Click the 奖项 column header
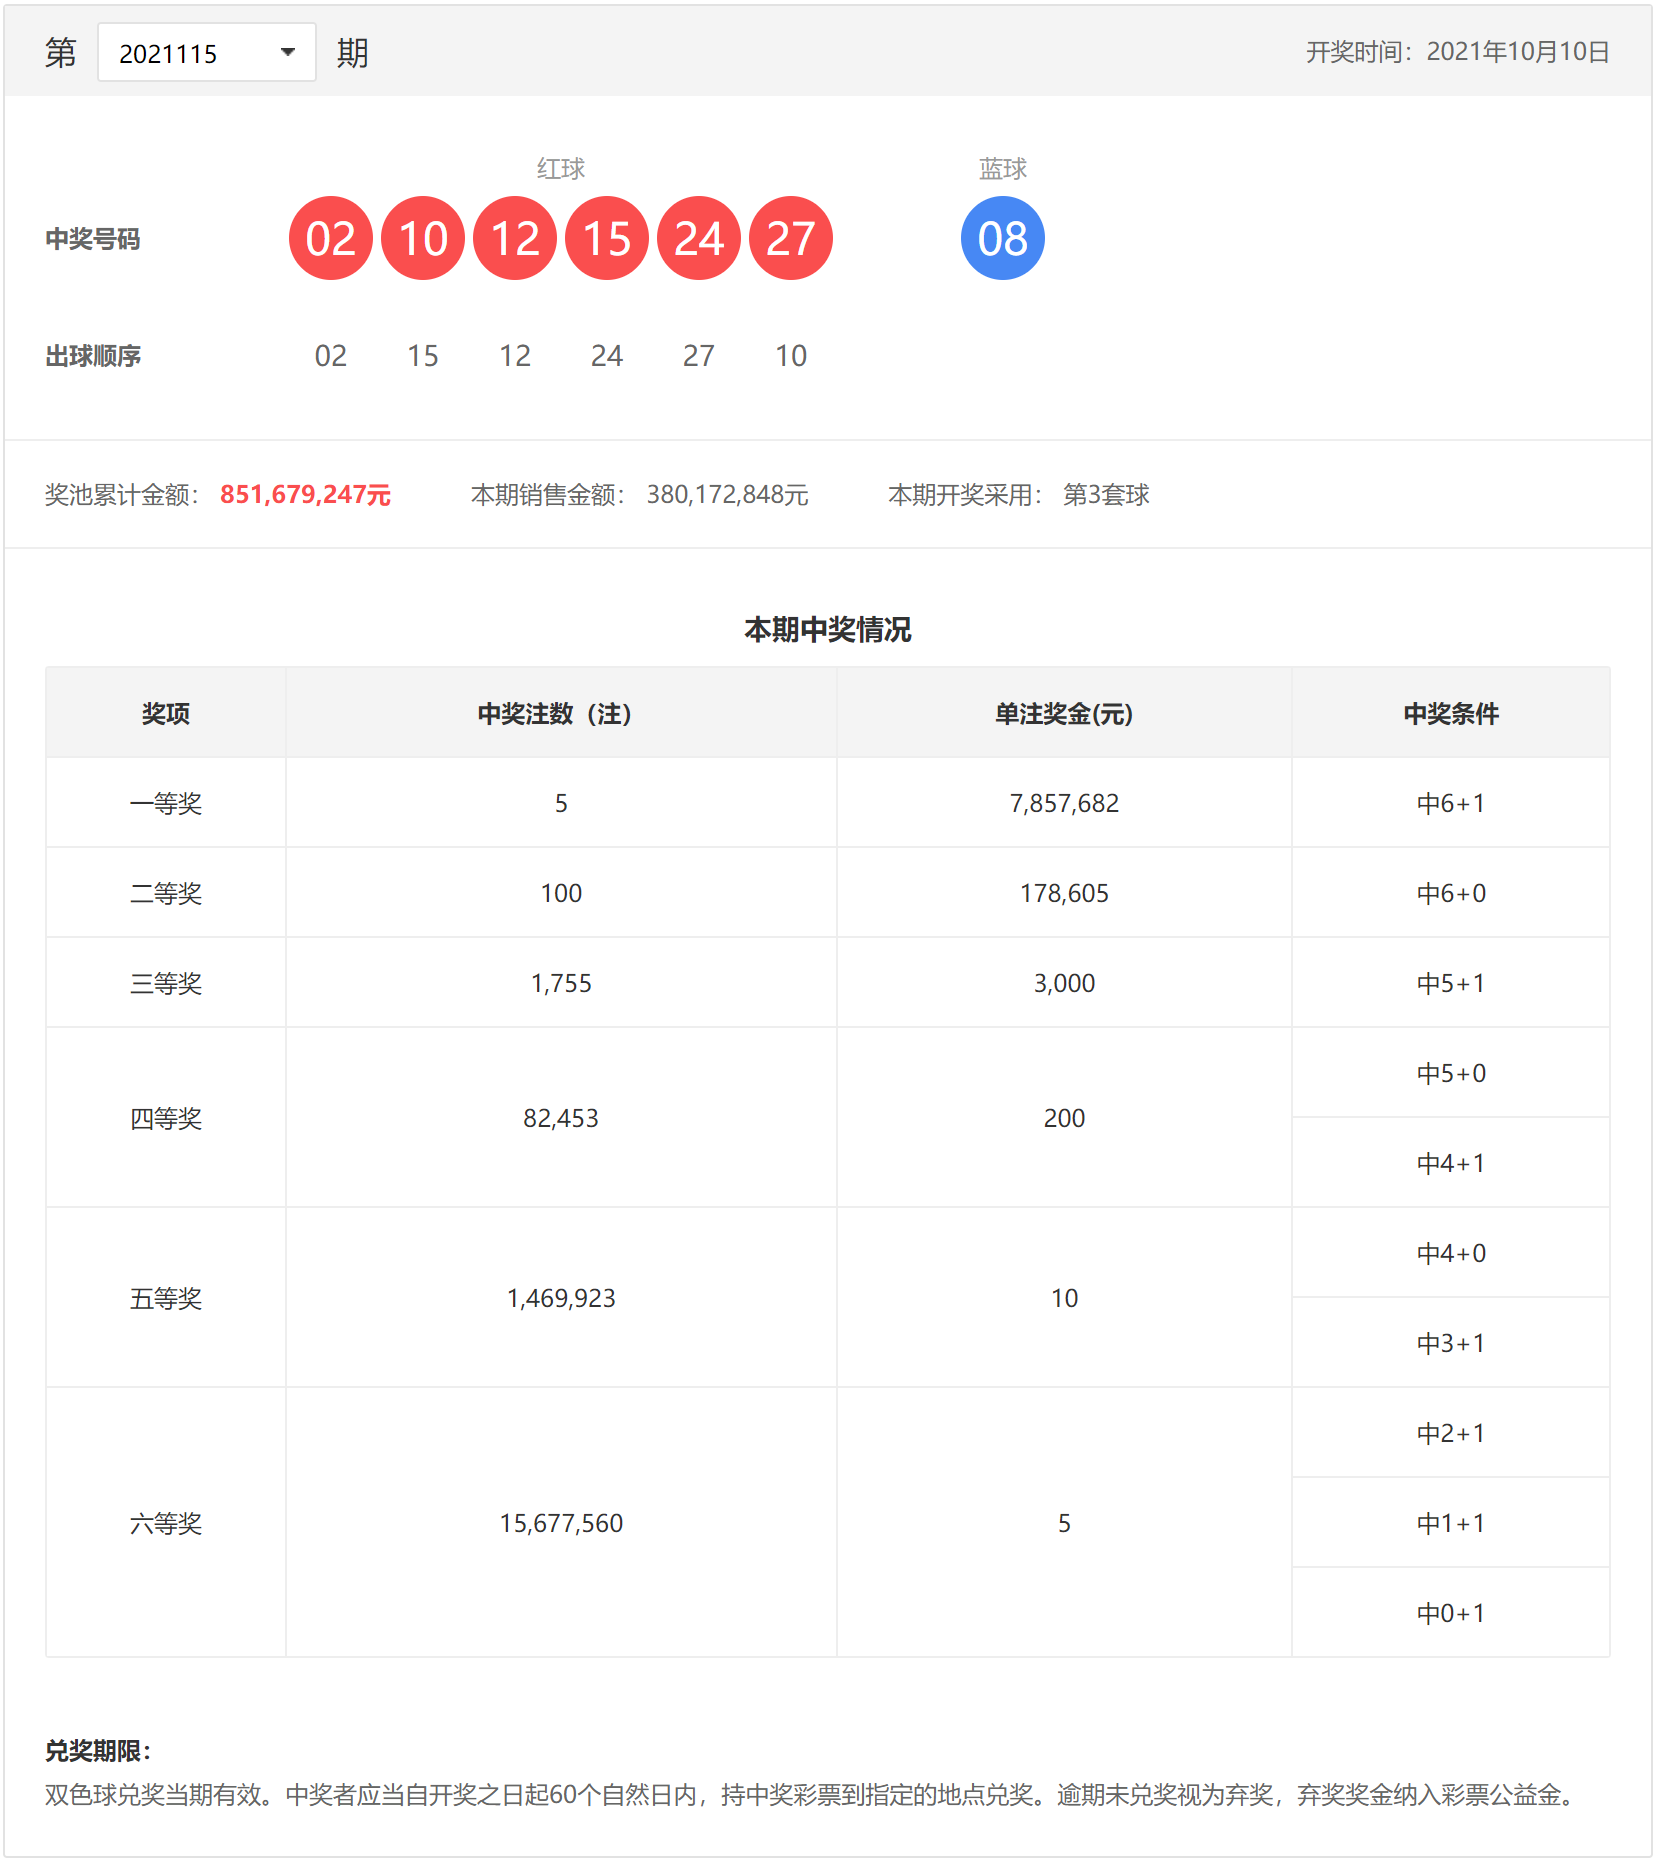Viewport: 1657px width, 1860px height. pyautogui.click(x=166, y=714)
